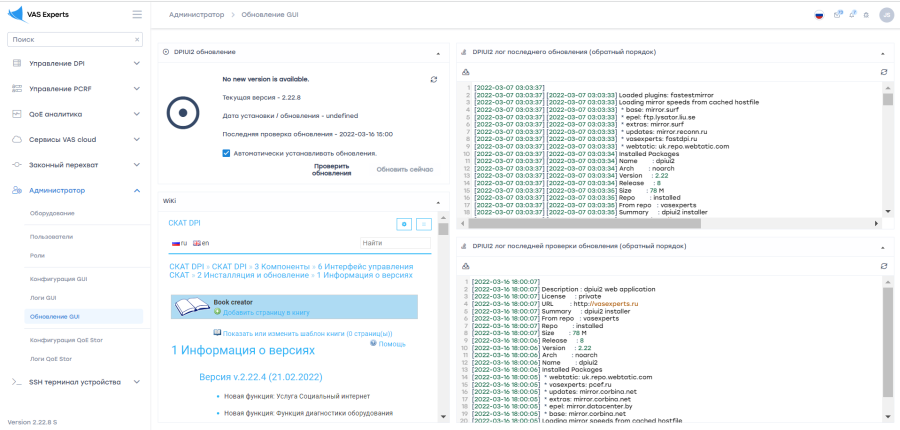Image resolution: width=900 pixels, height=430 pixels.
Task: Click the Book creator open book icon
Action: (192, 307)
